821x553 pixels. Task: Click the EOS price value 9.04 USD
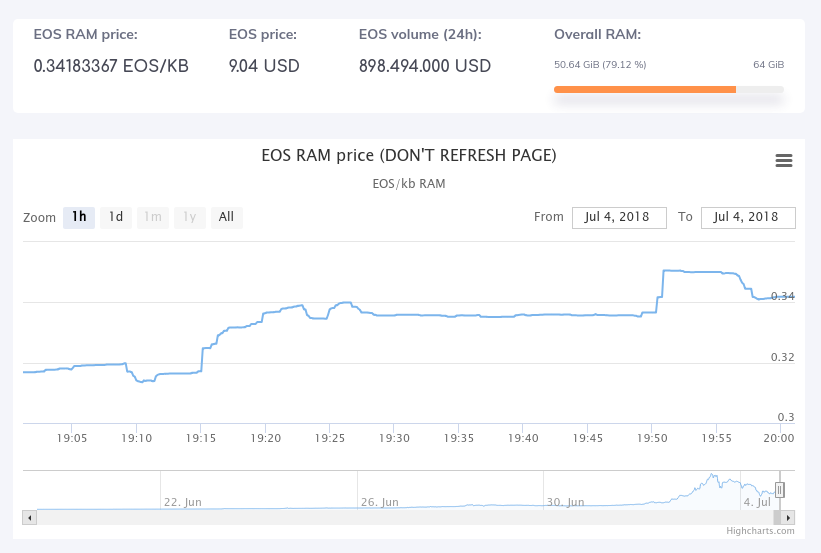pos(264,66)
